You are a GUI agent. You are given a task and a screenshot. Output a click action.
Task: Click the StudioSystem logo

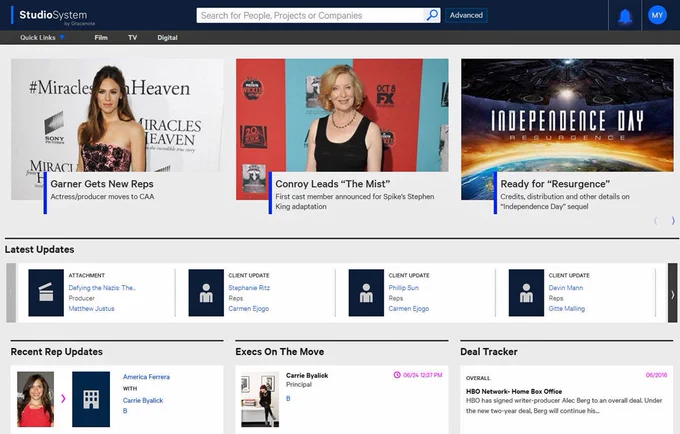[54, 16]
